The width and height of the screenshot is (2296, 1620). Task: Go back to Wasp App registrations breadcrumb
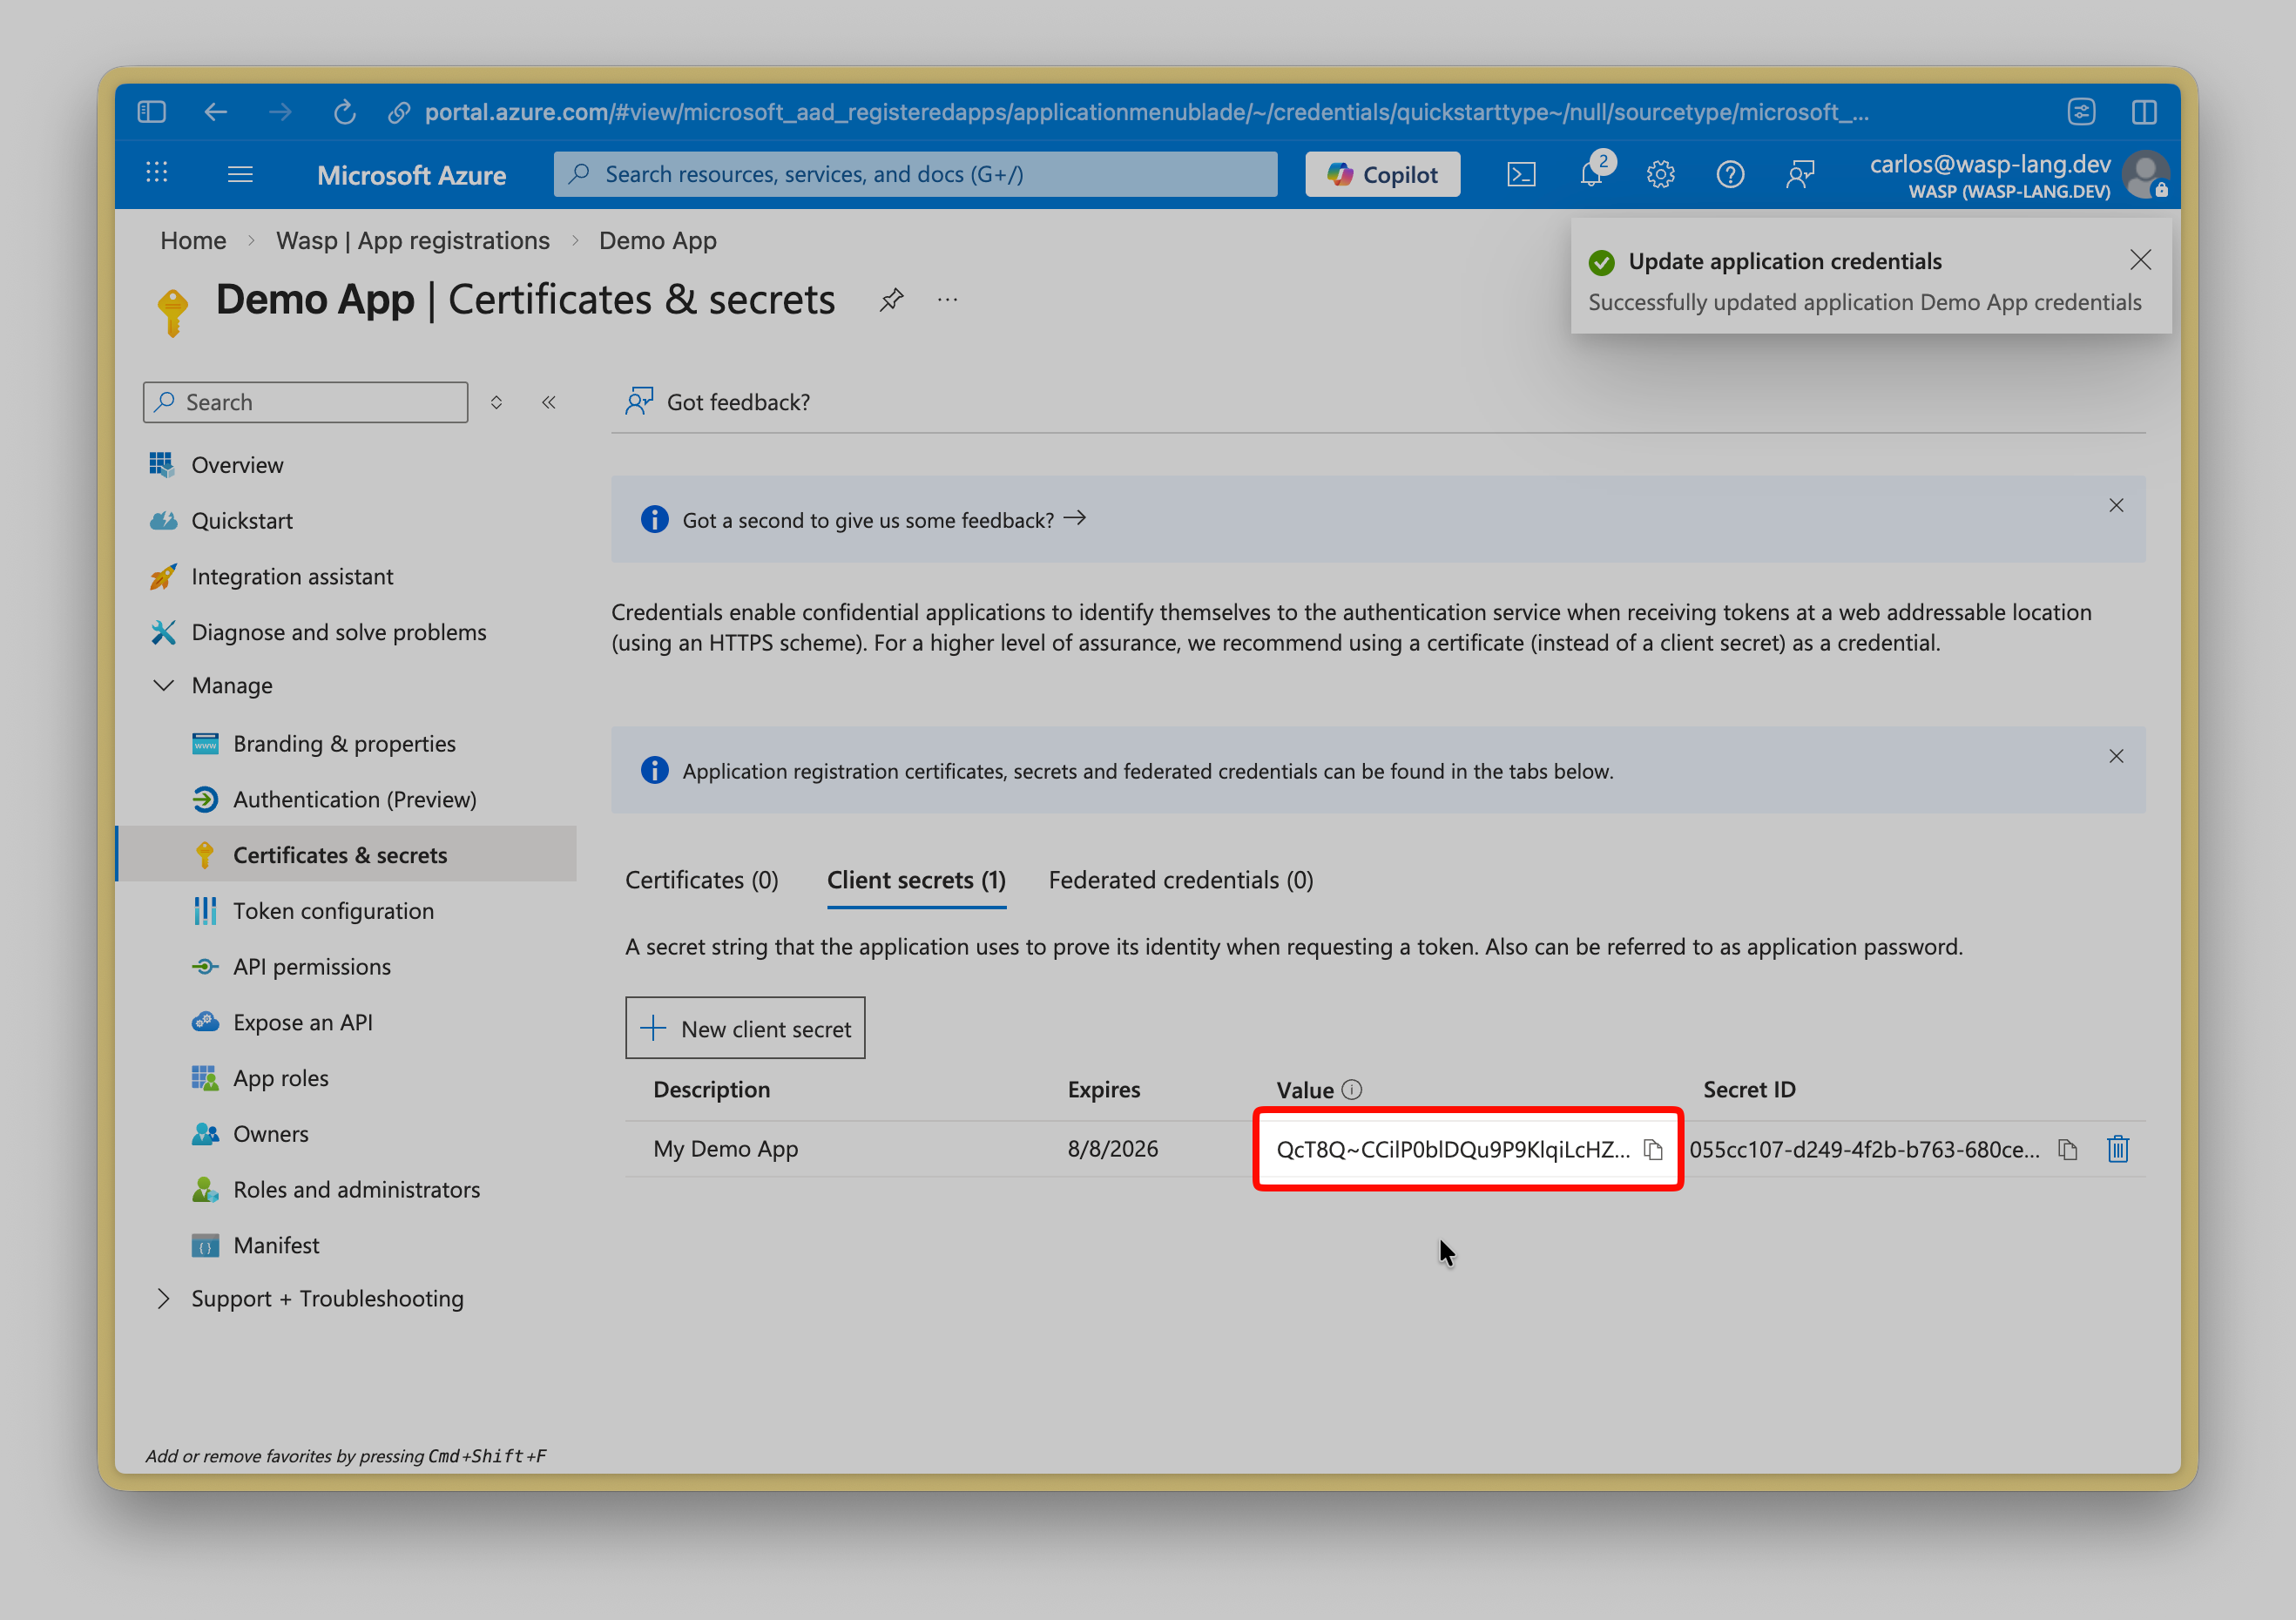point(412,240)
